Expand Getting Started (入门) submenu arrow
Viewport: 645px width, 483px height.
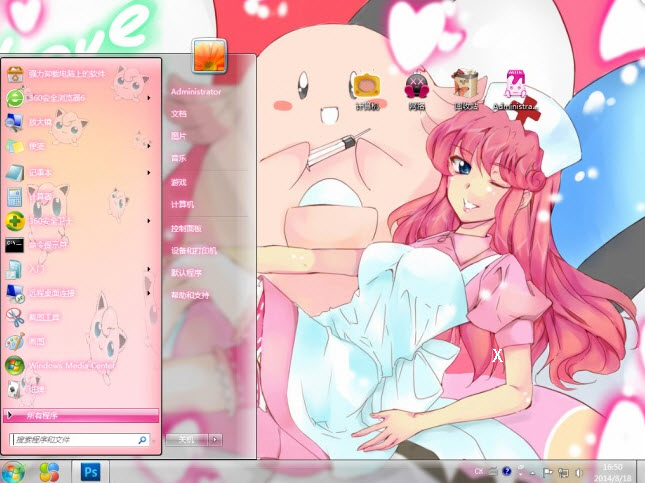pos(148,269)
